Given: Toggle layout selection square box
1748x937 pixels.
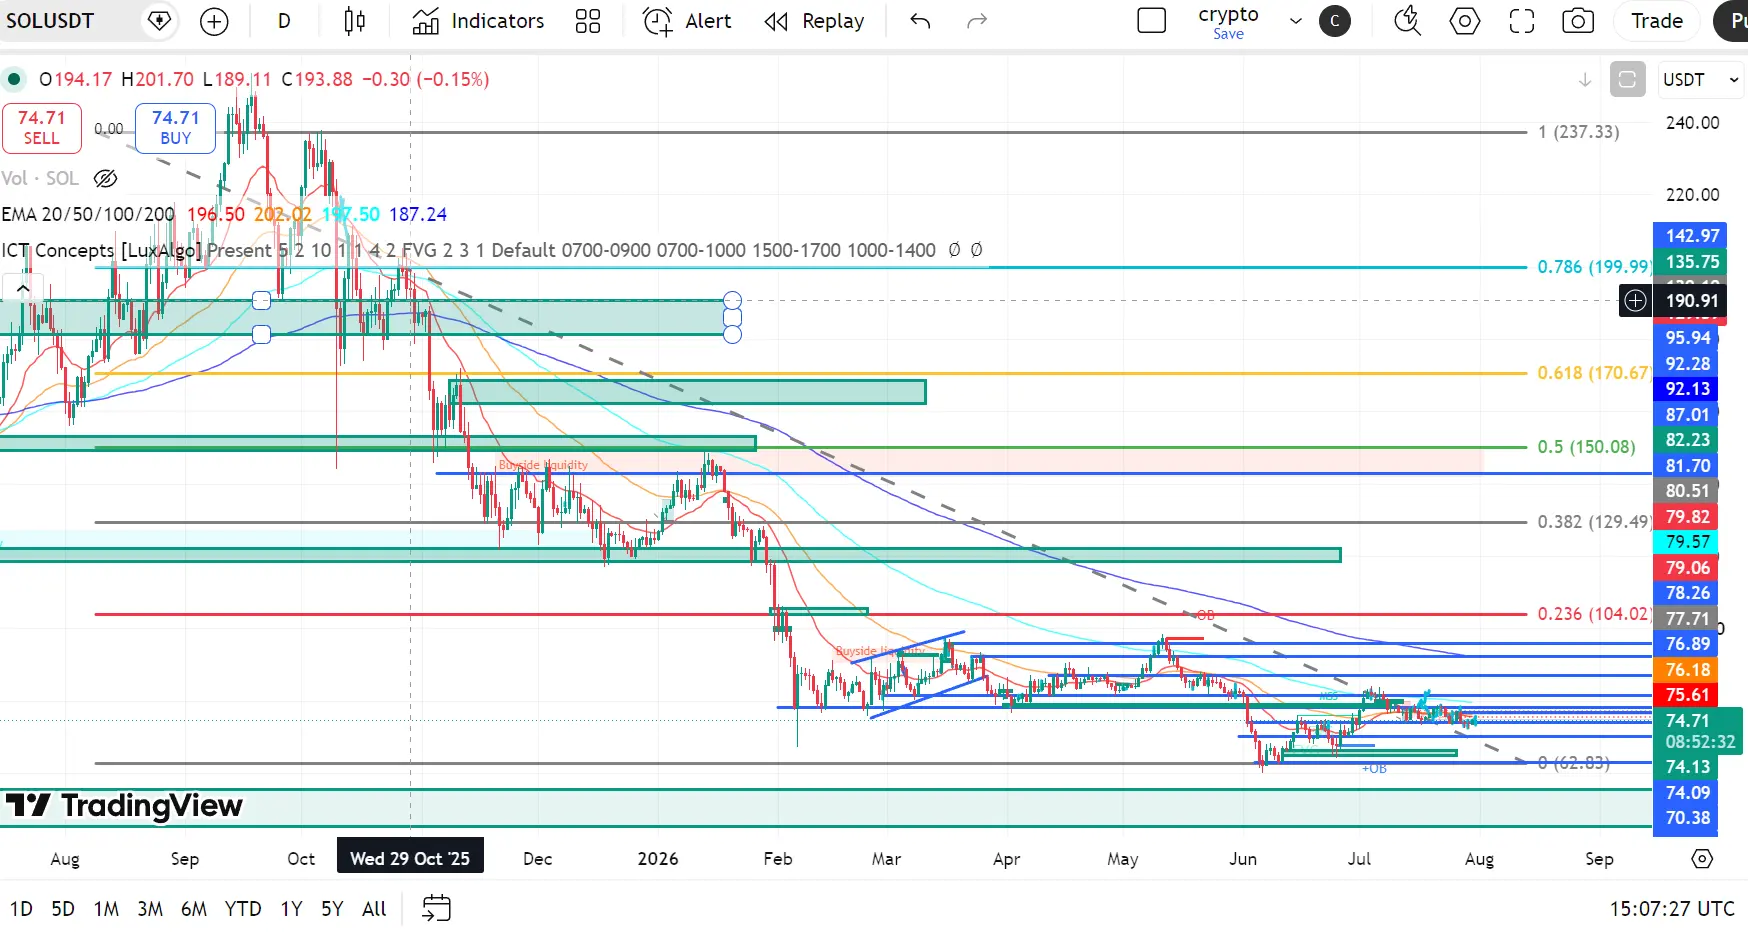Looking at the screenshot, I should coord(1152,21).
